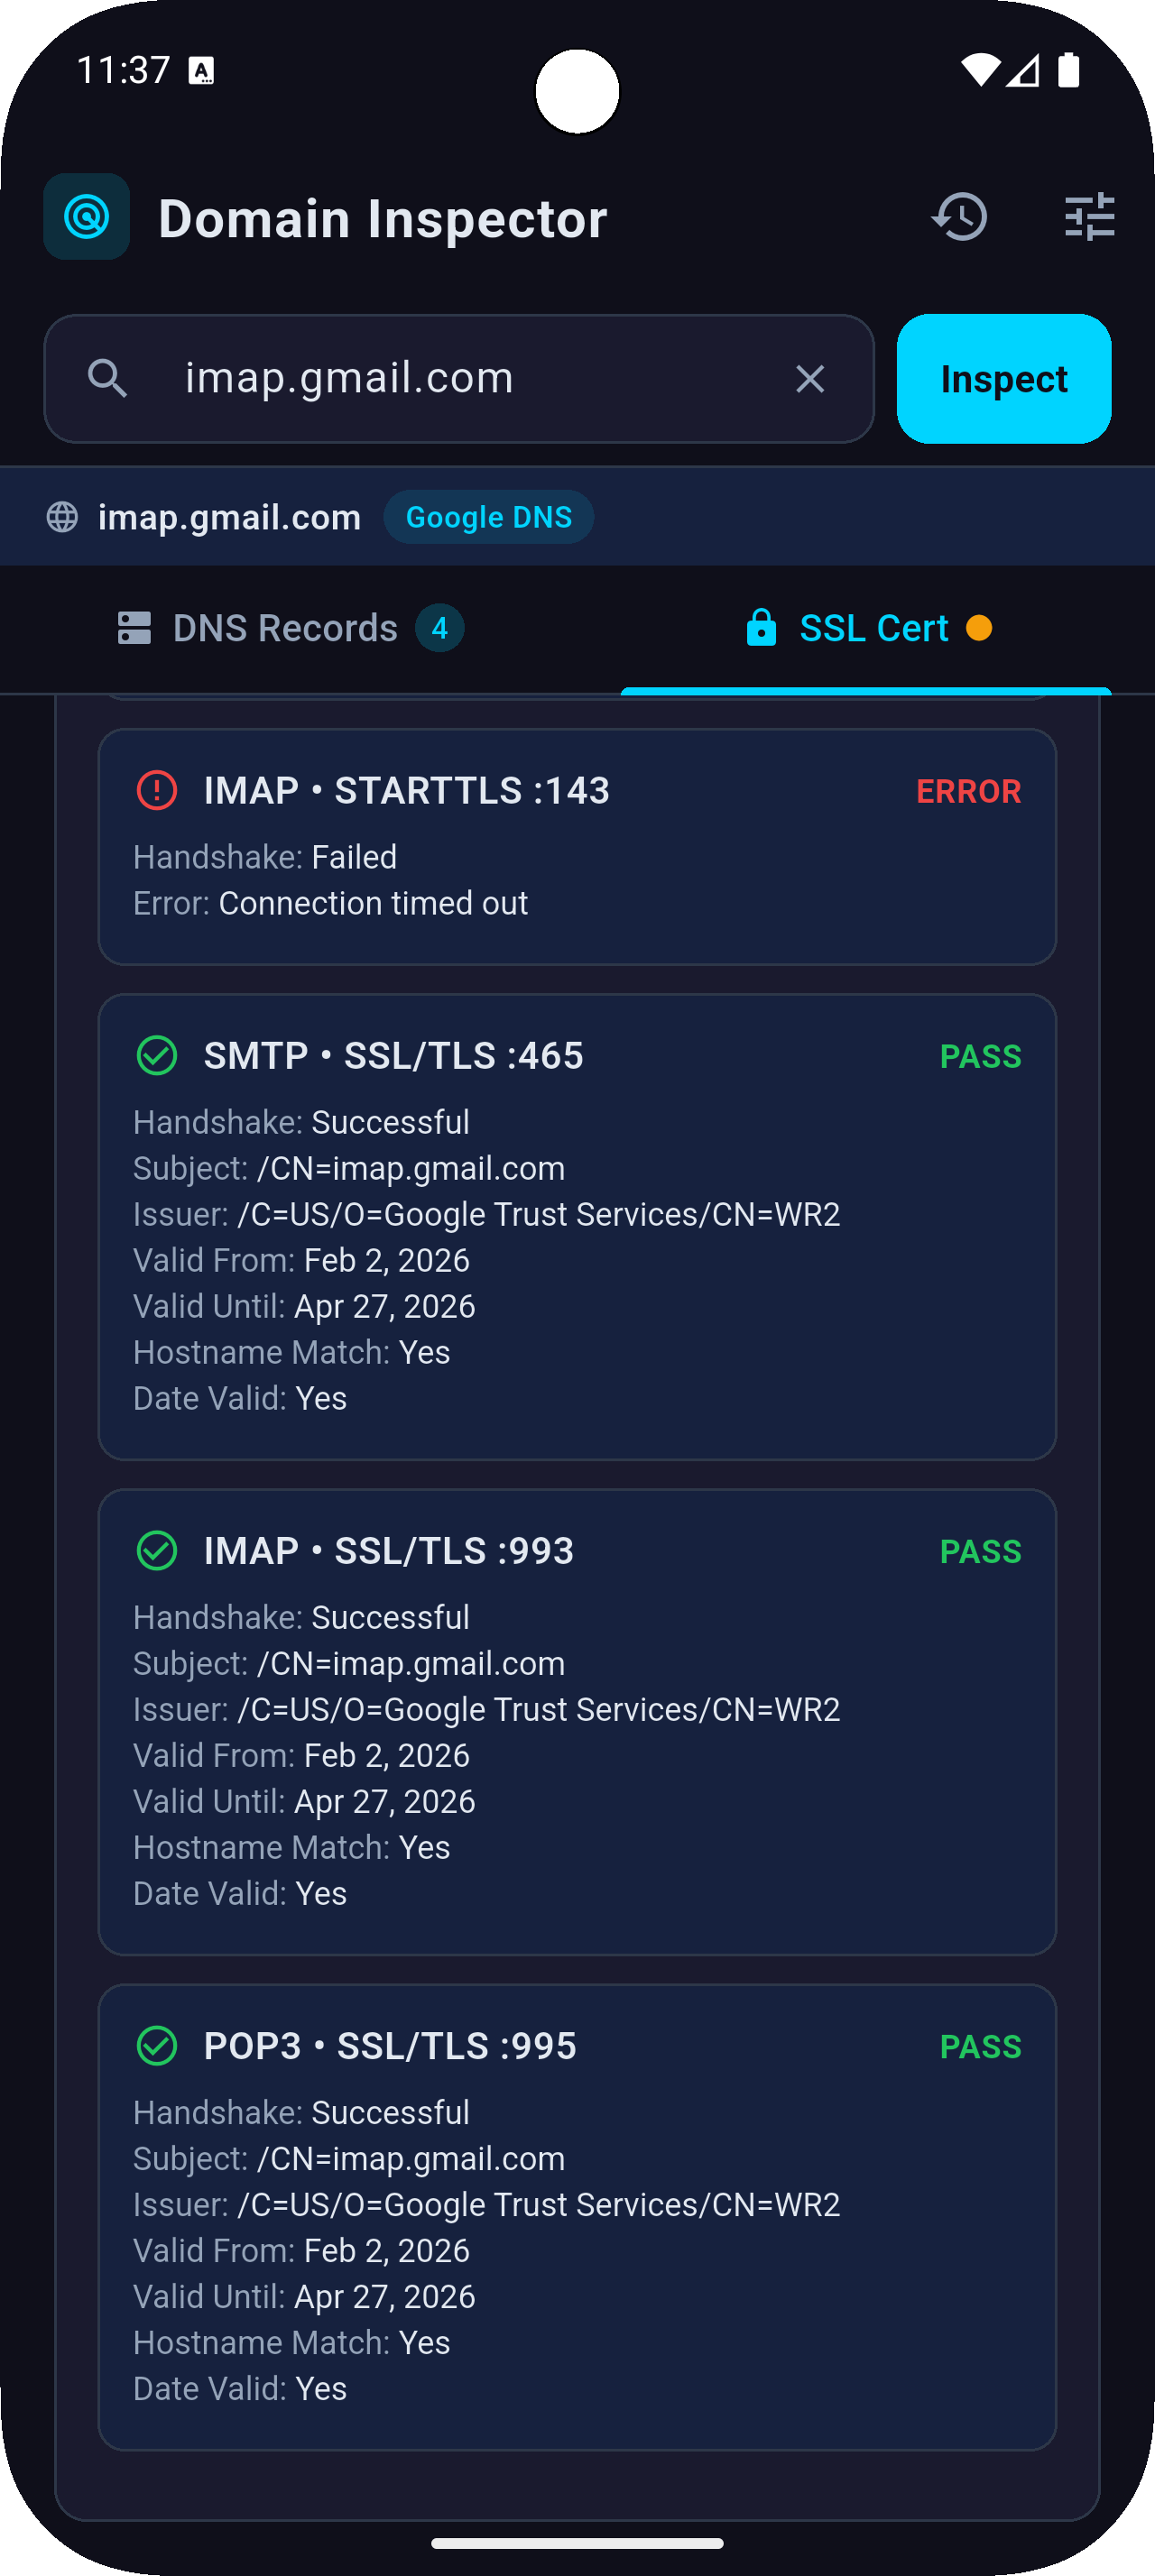Click the Google DNS badge

pos(488,516)
